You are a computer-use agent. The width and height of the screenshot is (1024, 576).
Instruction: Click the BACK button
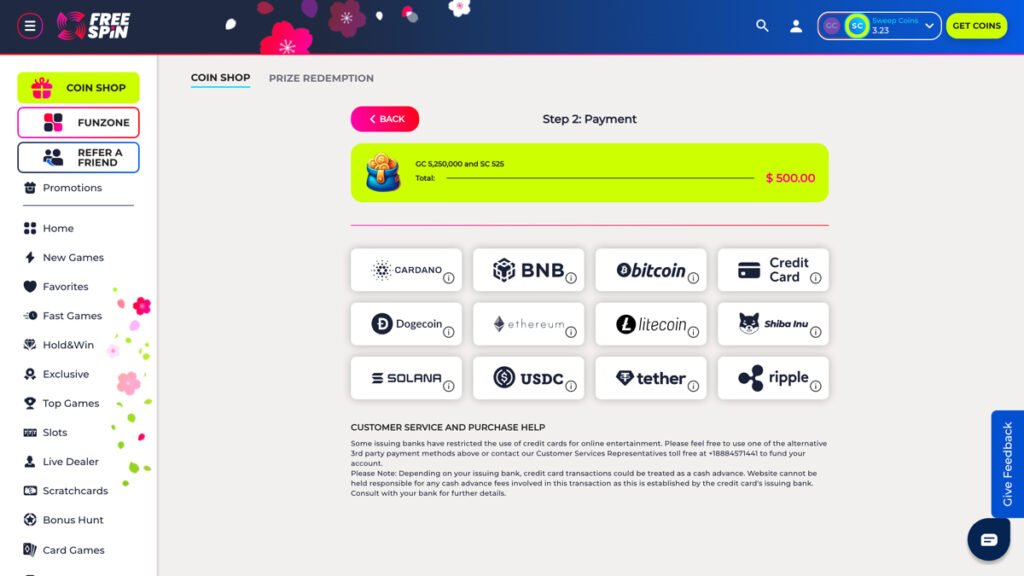coord(385,119)
